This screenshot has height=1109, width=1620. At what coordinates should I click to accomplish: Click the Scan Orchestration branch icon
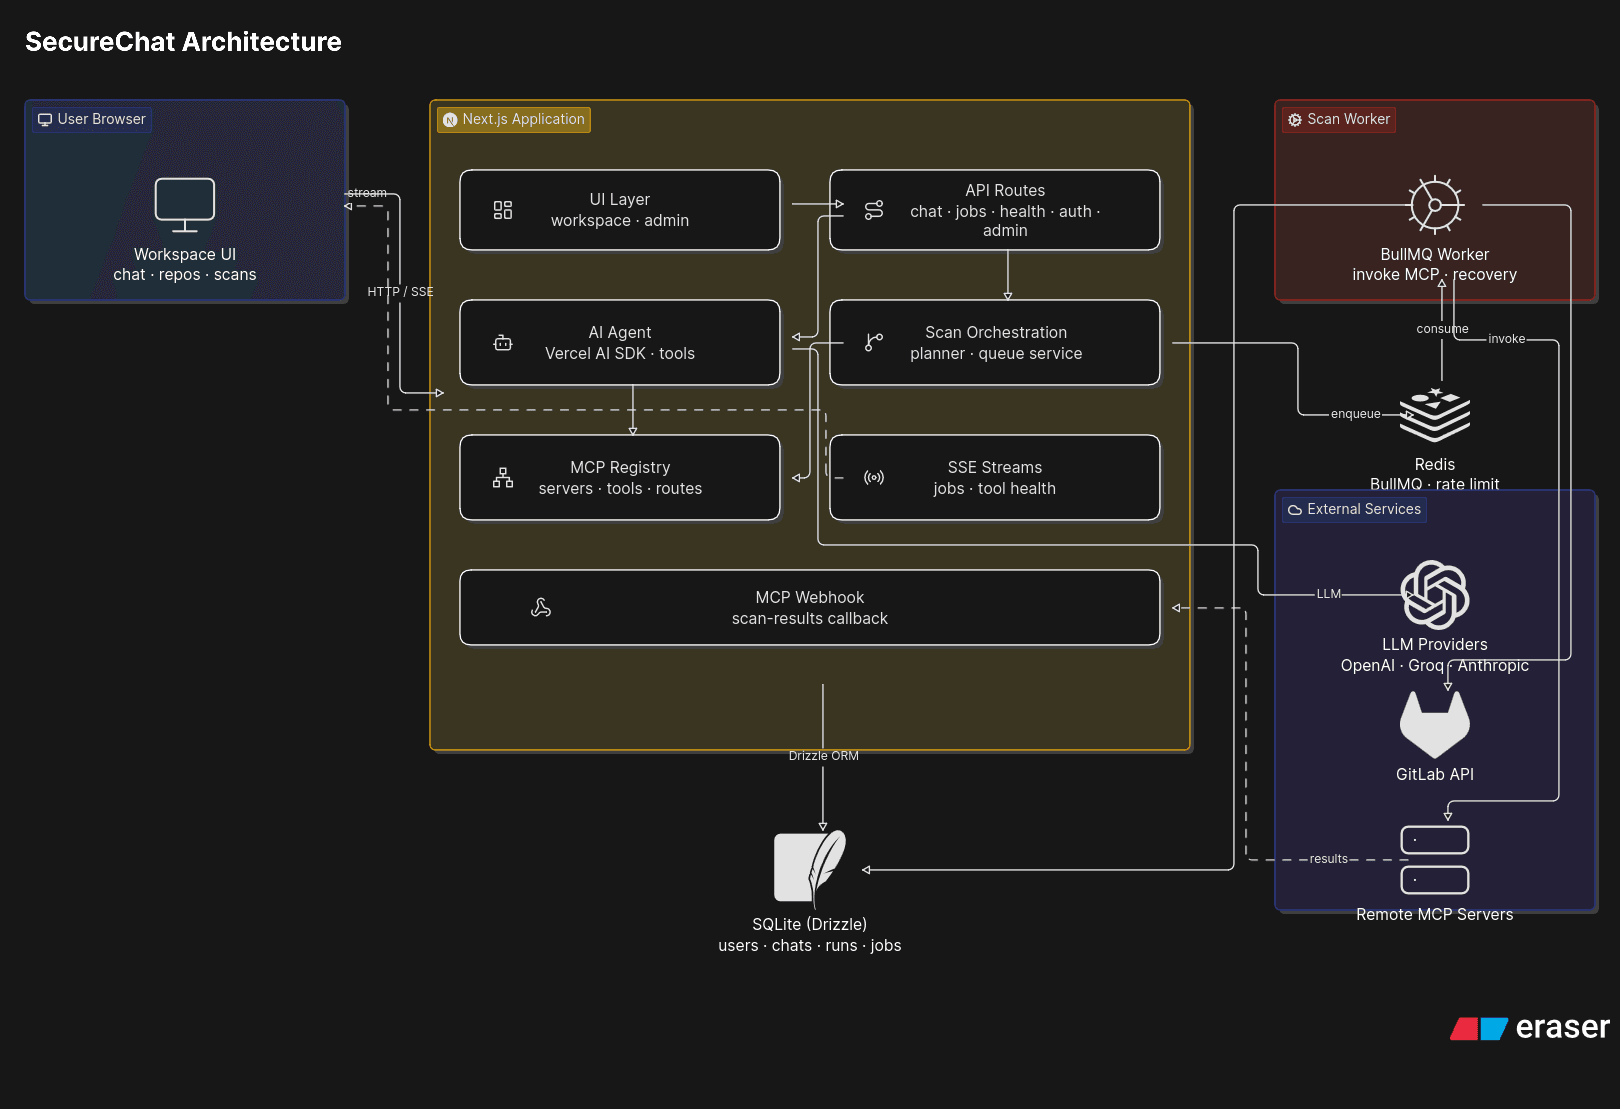click(x=874, y=342)
